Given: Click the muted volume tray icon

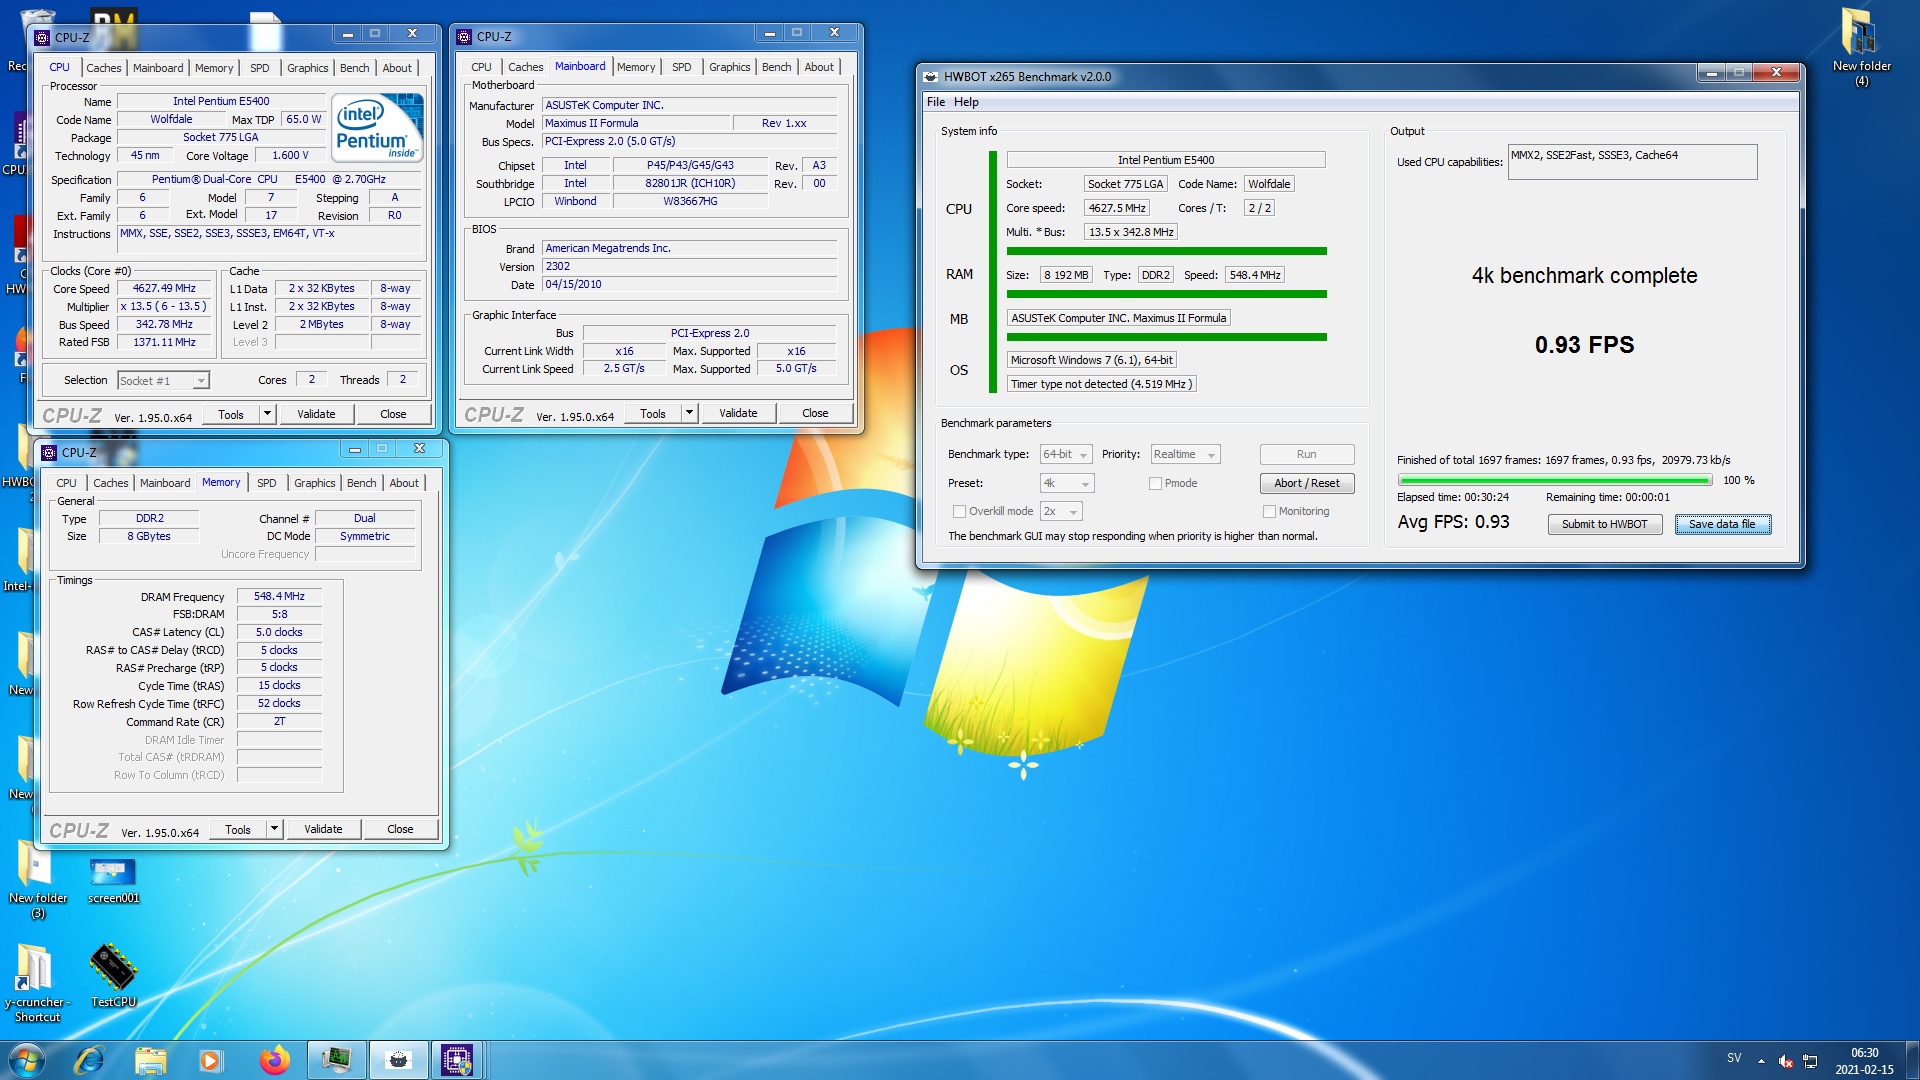Looking at the screenshot, I should (x=1785, y=1060).
